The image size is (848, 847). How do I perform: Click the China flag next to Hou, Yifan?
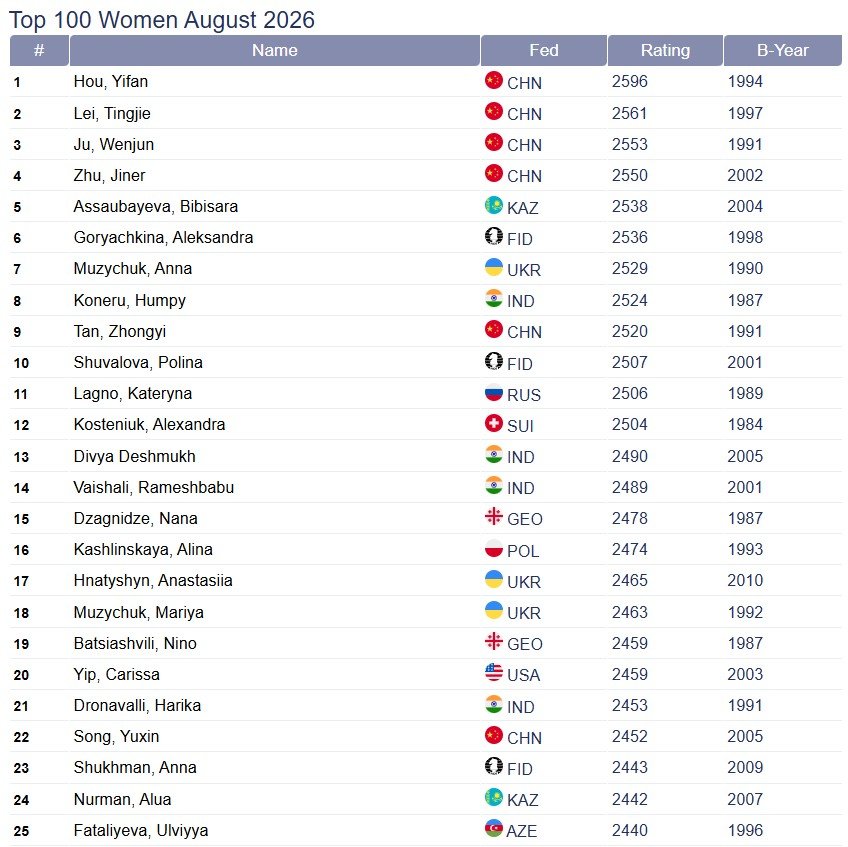493,80
